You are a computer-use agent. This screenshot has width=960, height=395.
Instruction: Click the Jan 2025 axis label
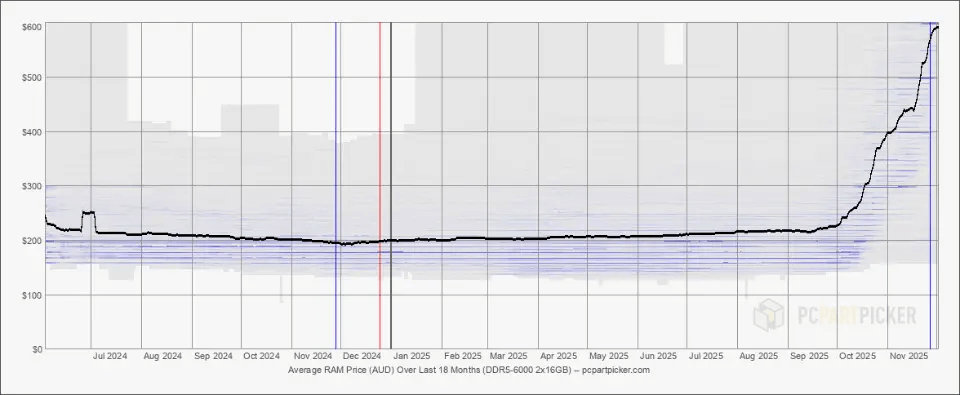pyautogui.click(x=411, y=356)
